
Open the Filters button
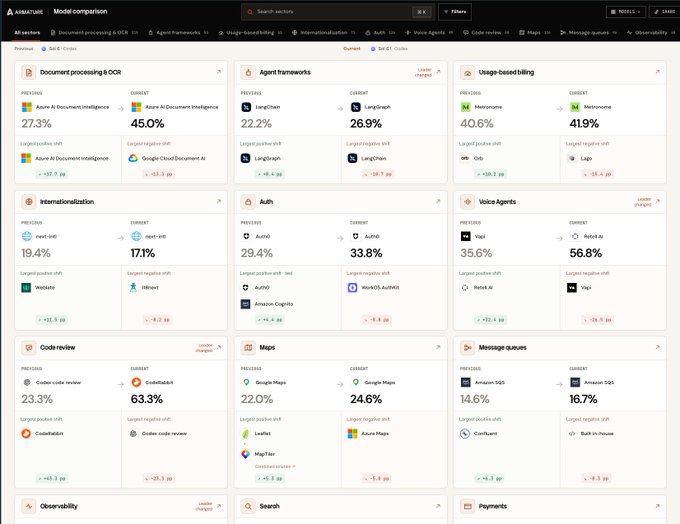[455, 12]
